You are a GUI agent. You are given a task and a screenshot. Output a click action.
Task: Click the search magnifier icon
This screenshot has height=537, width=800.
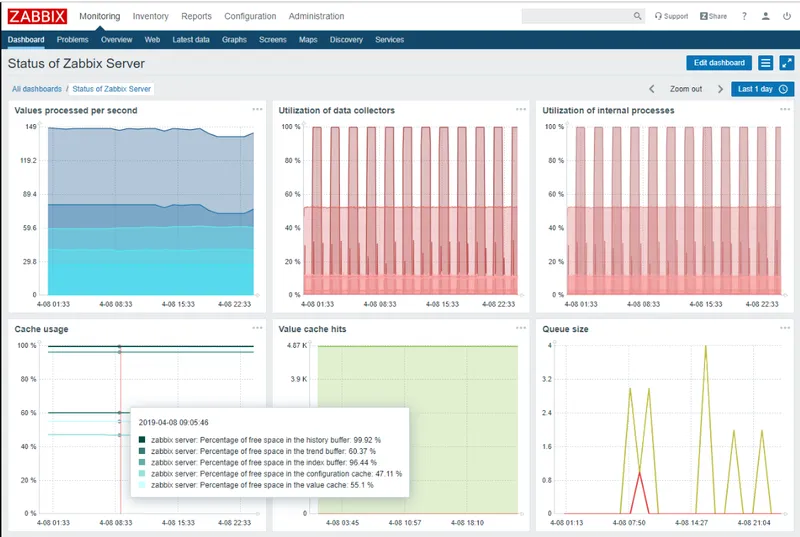point(637,16)
